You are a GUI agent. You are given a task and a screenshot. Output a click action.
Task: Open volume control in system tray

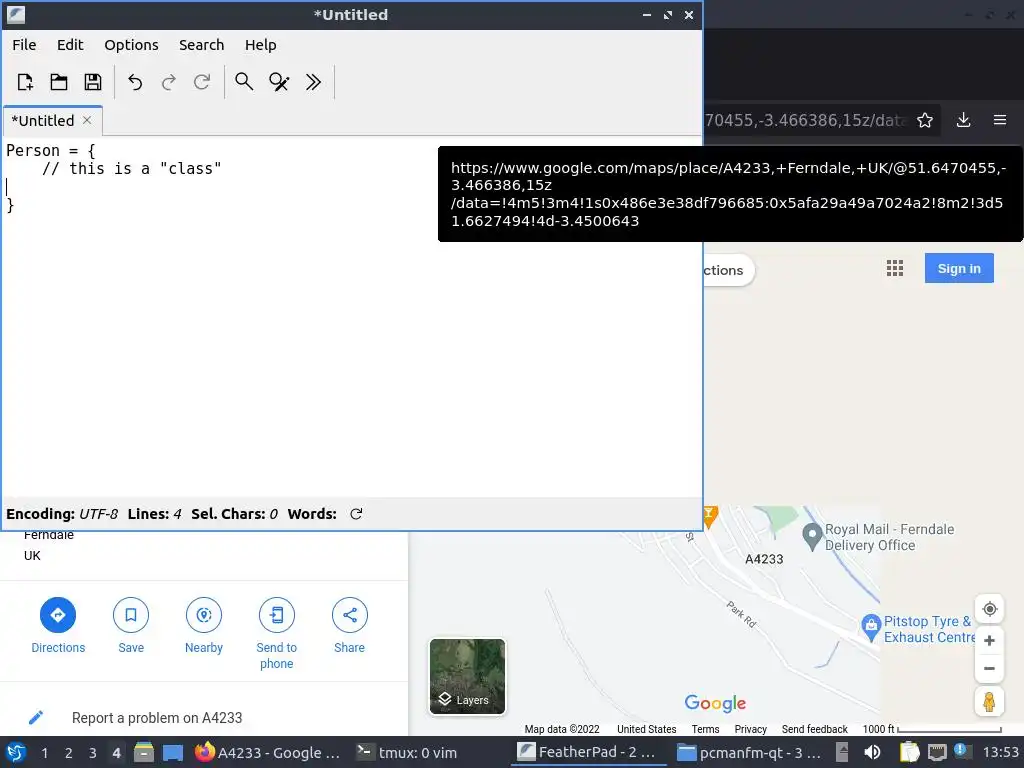872,752
